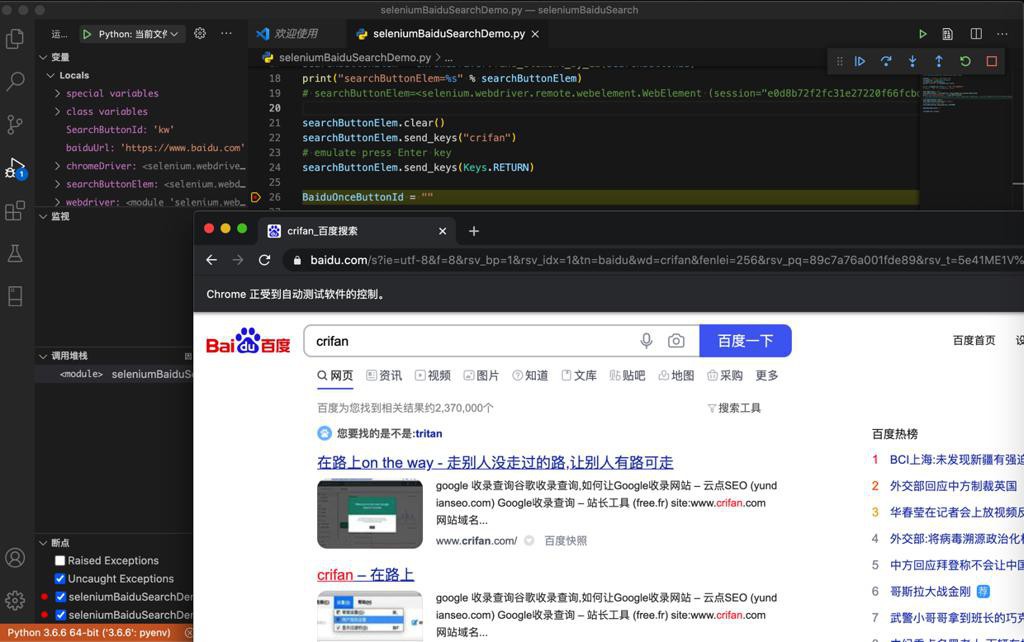Uncheck the first seleniumBaiduSearchDemo breakpoint checkbox

60,597
